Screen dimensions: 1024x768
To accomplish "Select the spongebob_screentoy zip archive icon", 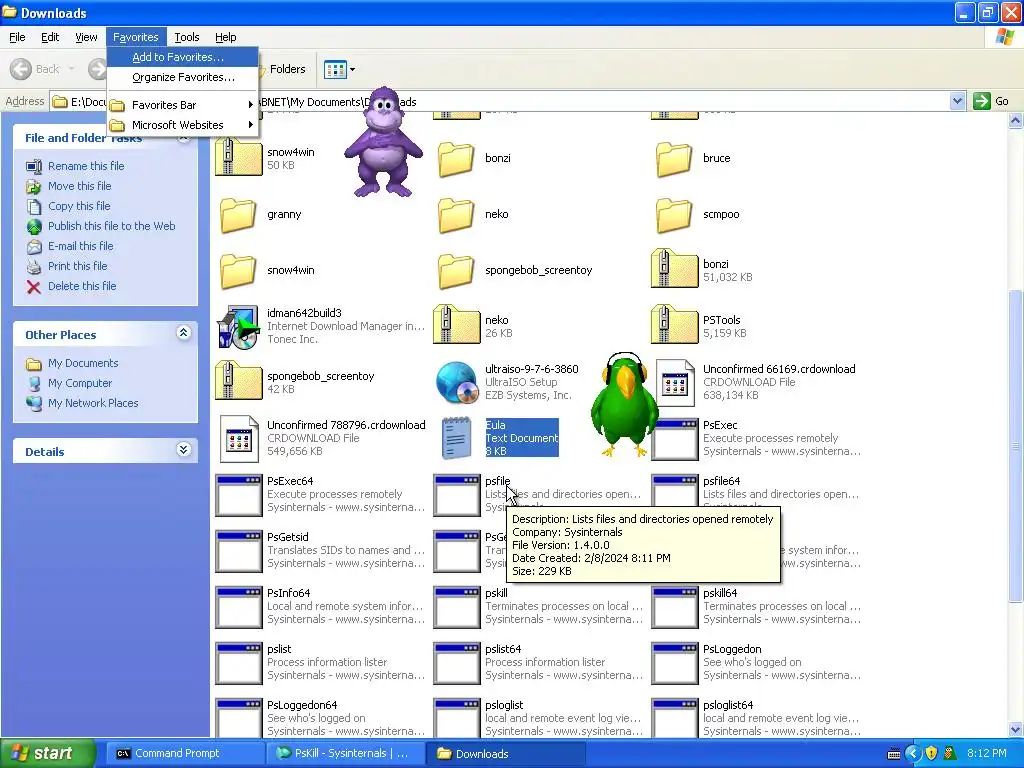I will pos(238,381).
